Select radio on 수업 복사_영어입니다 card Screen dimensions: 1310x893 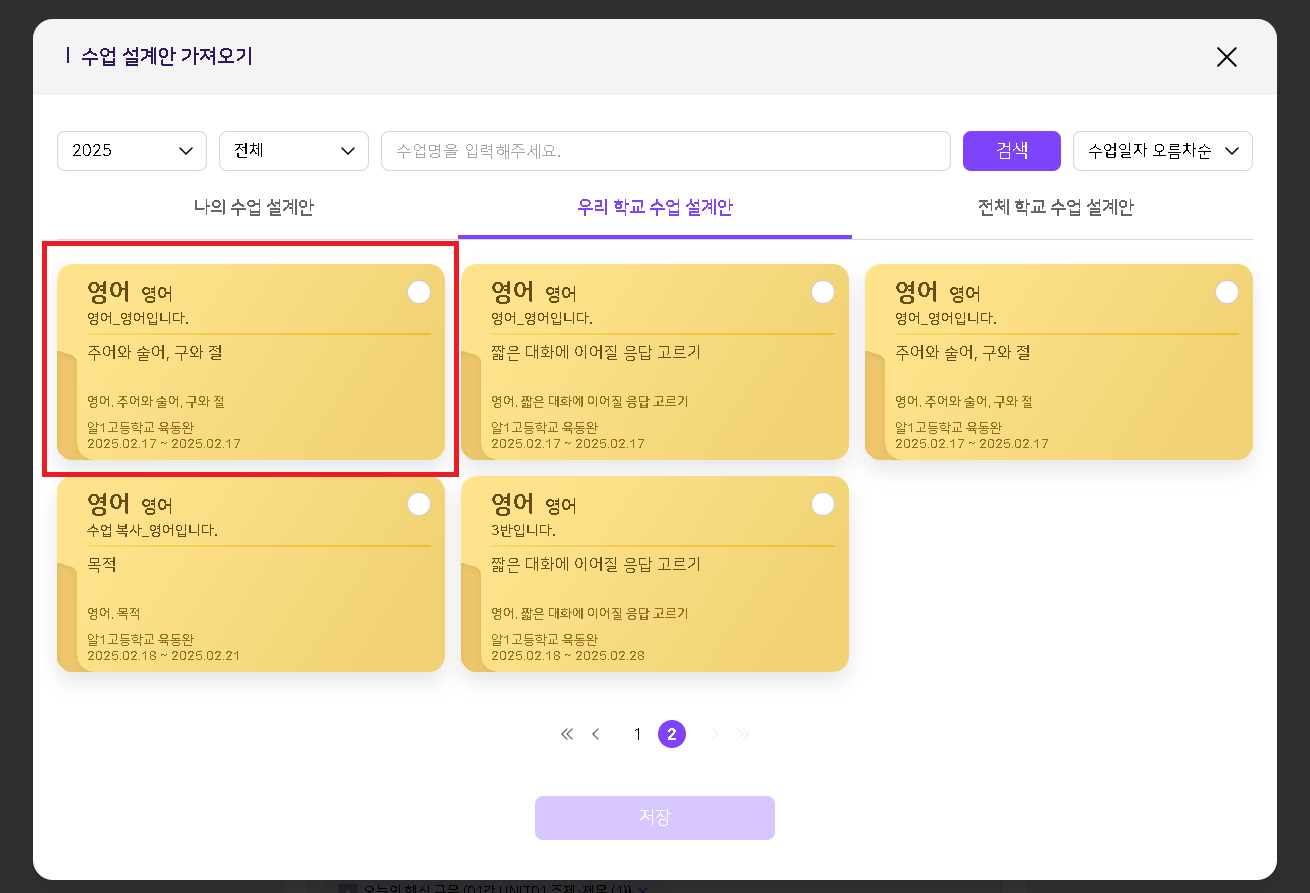pyautogui.click(x=419, y=504)
